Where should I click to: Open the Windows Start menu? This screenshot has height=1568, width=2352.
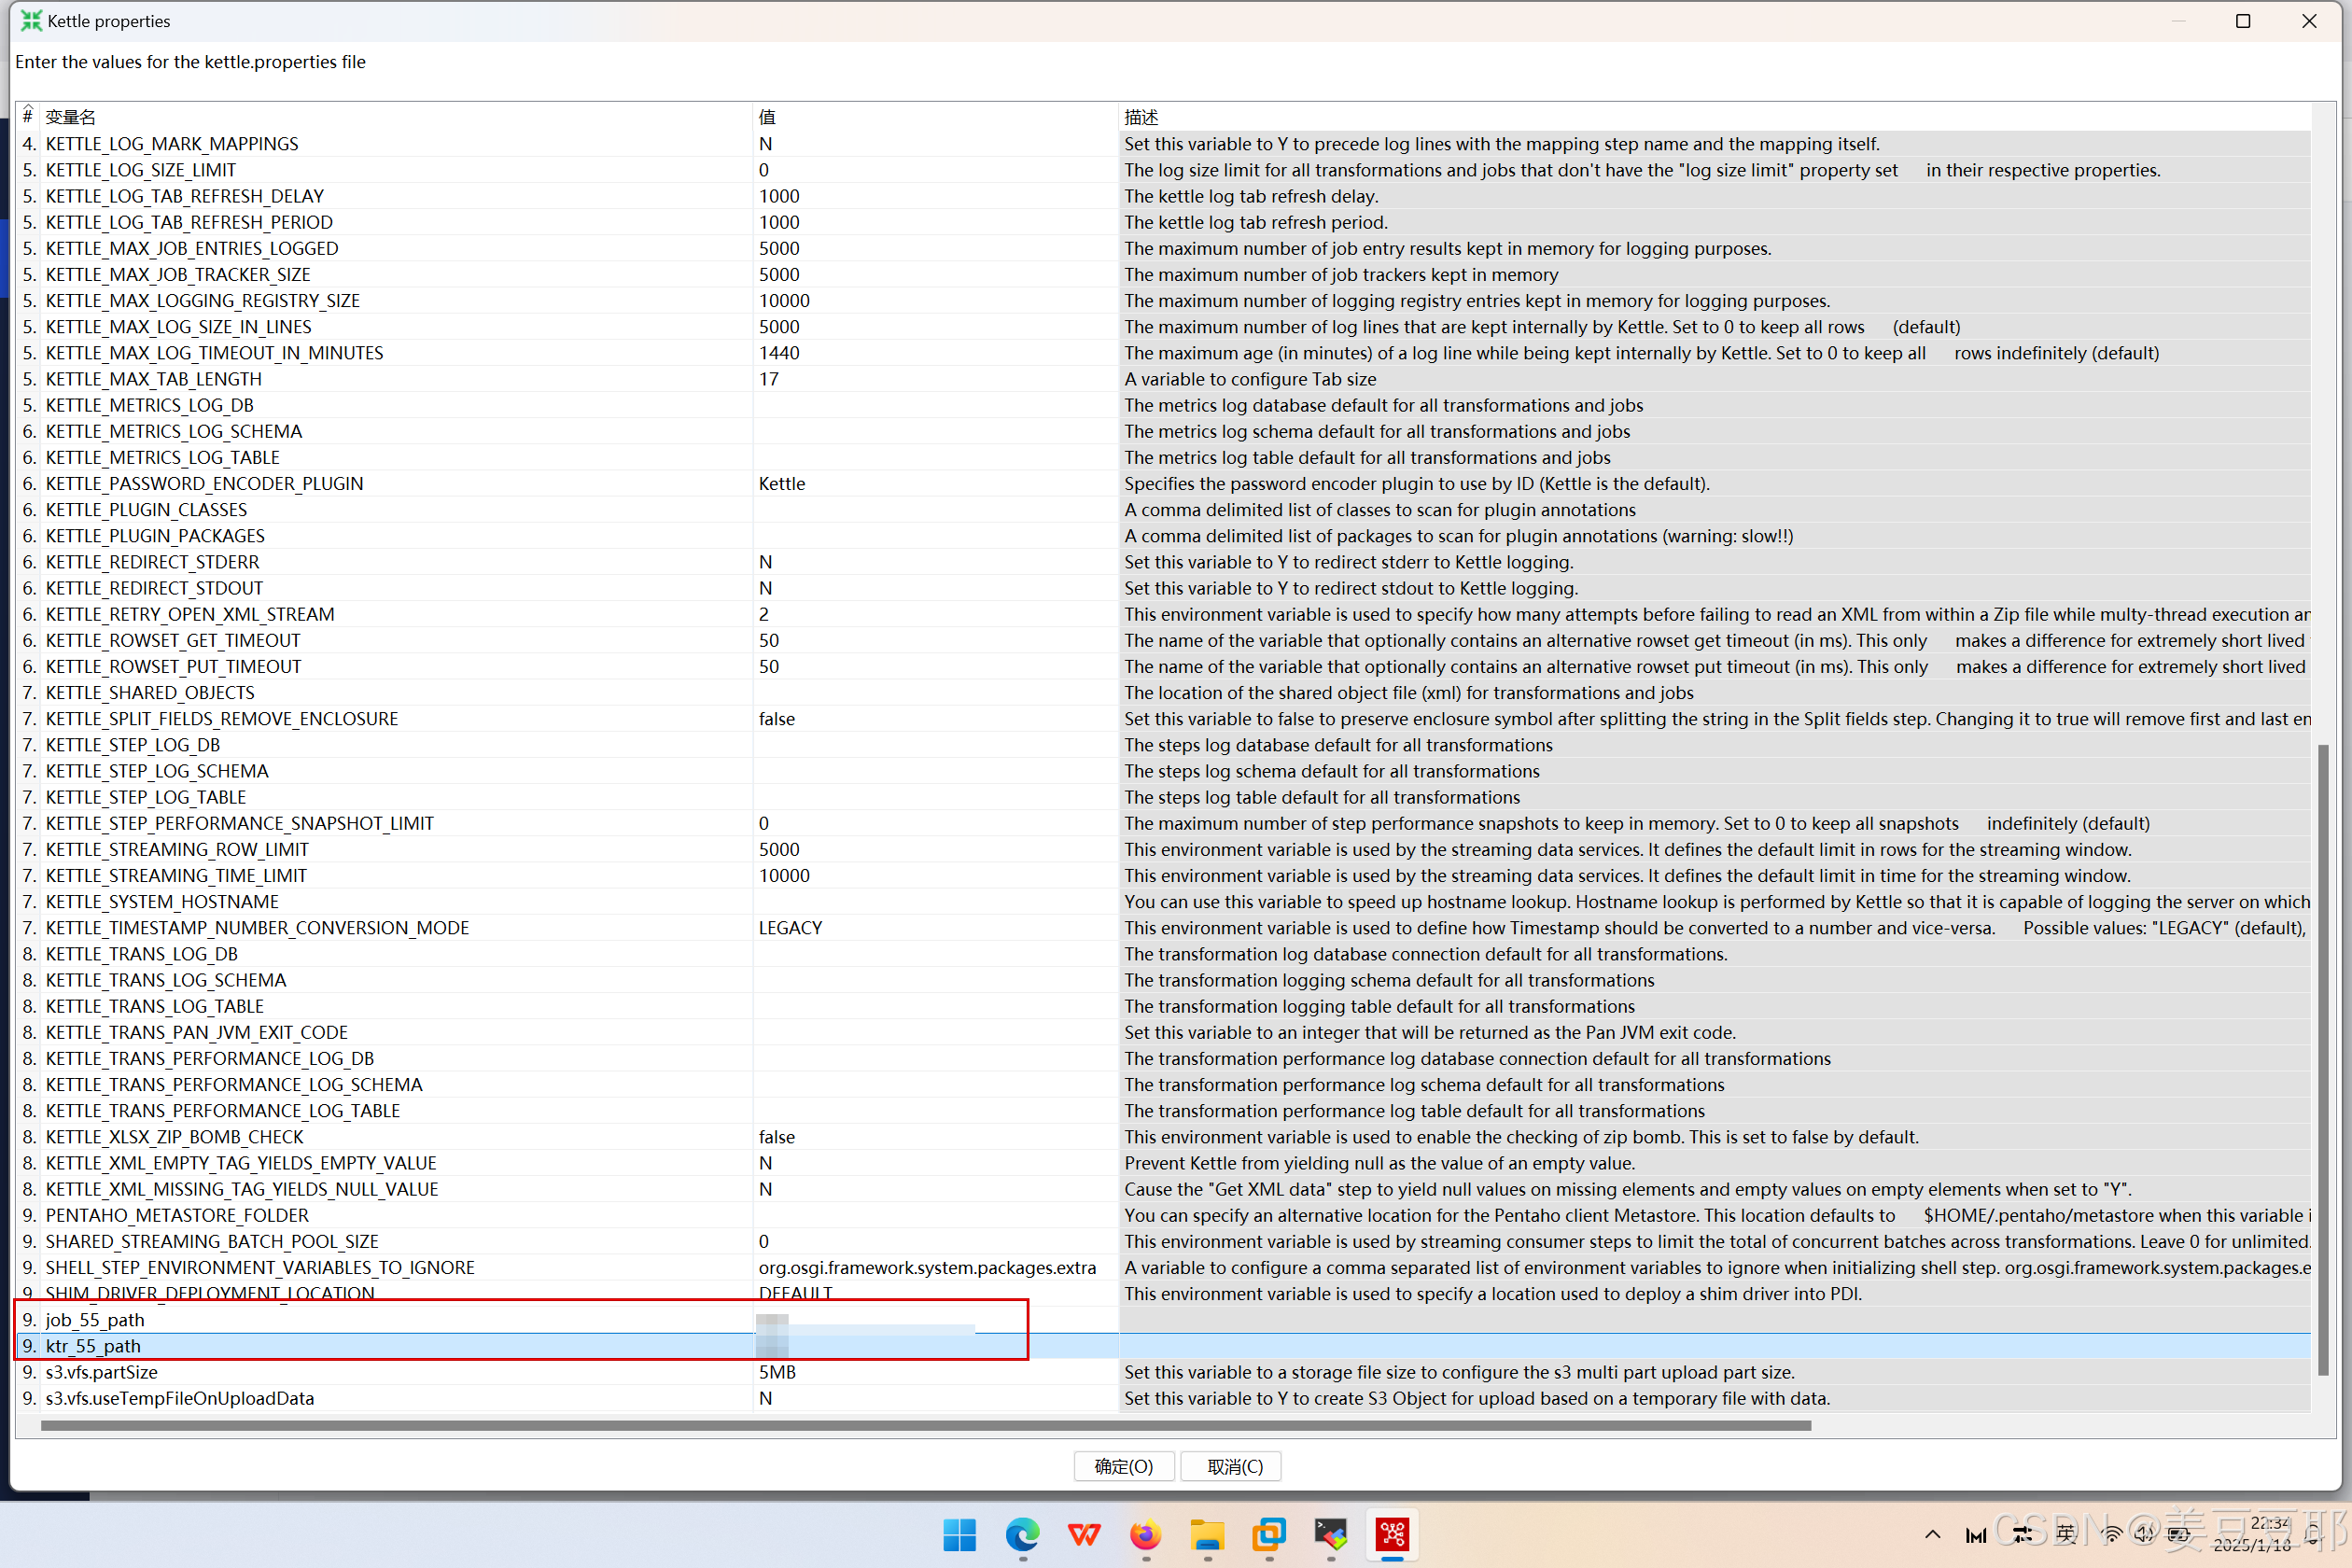coord(959,1534)
